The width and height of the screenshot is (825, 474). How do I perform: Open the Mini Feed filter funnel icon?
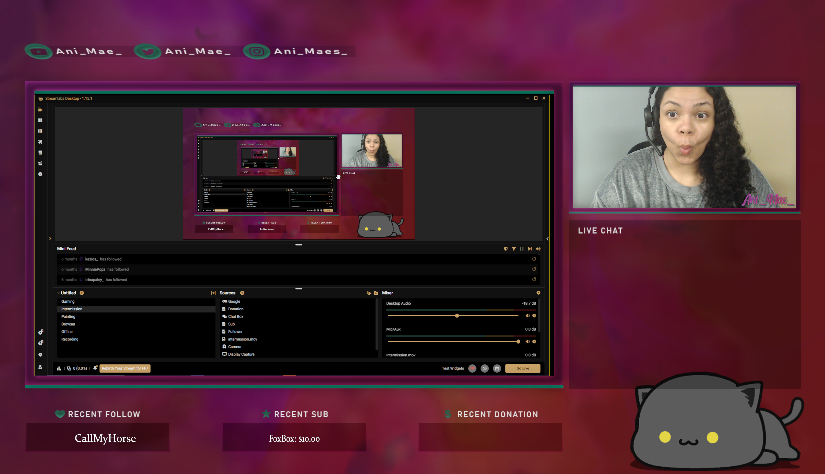coord(514,249)
